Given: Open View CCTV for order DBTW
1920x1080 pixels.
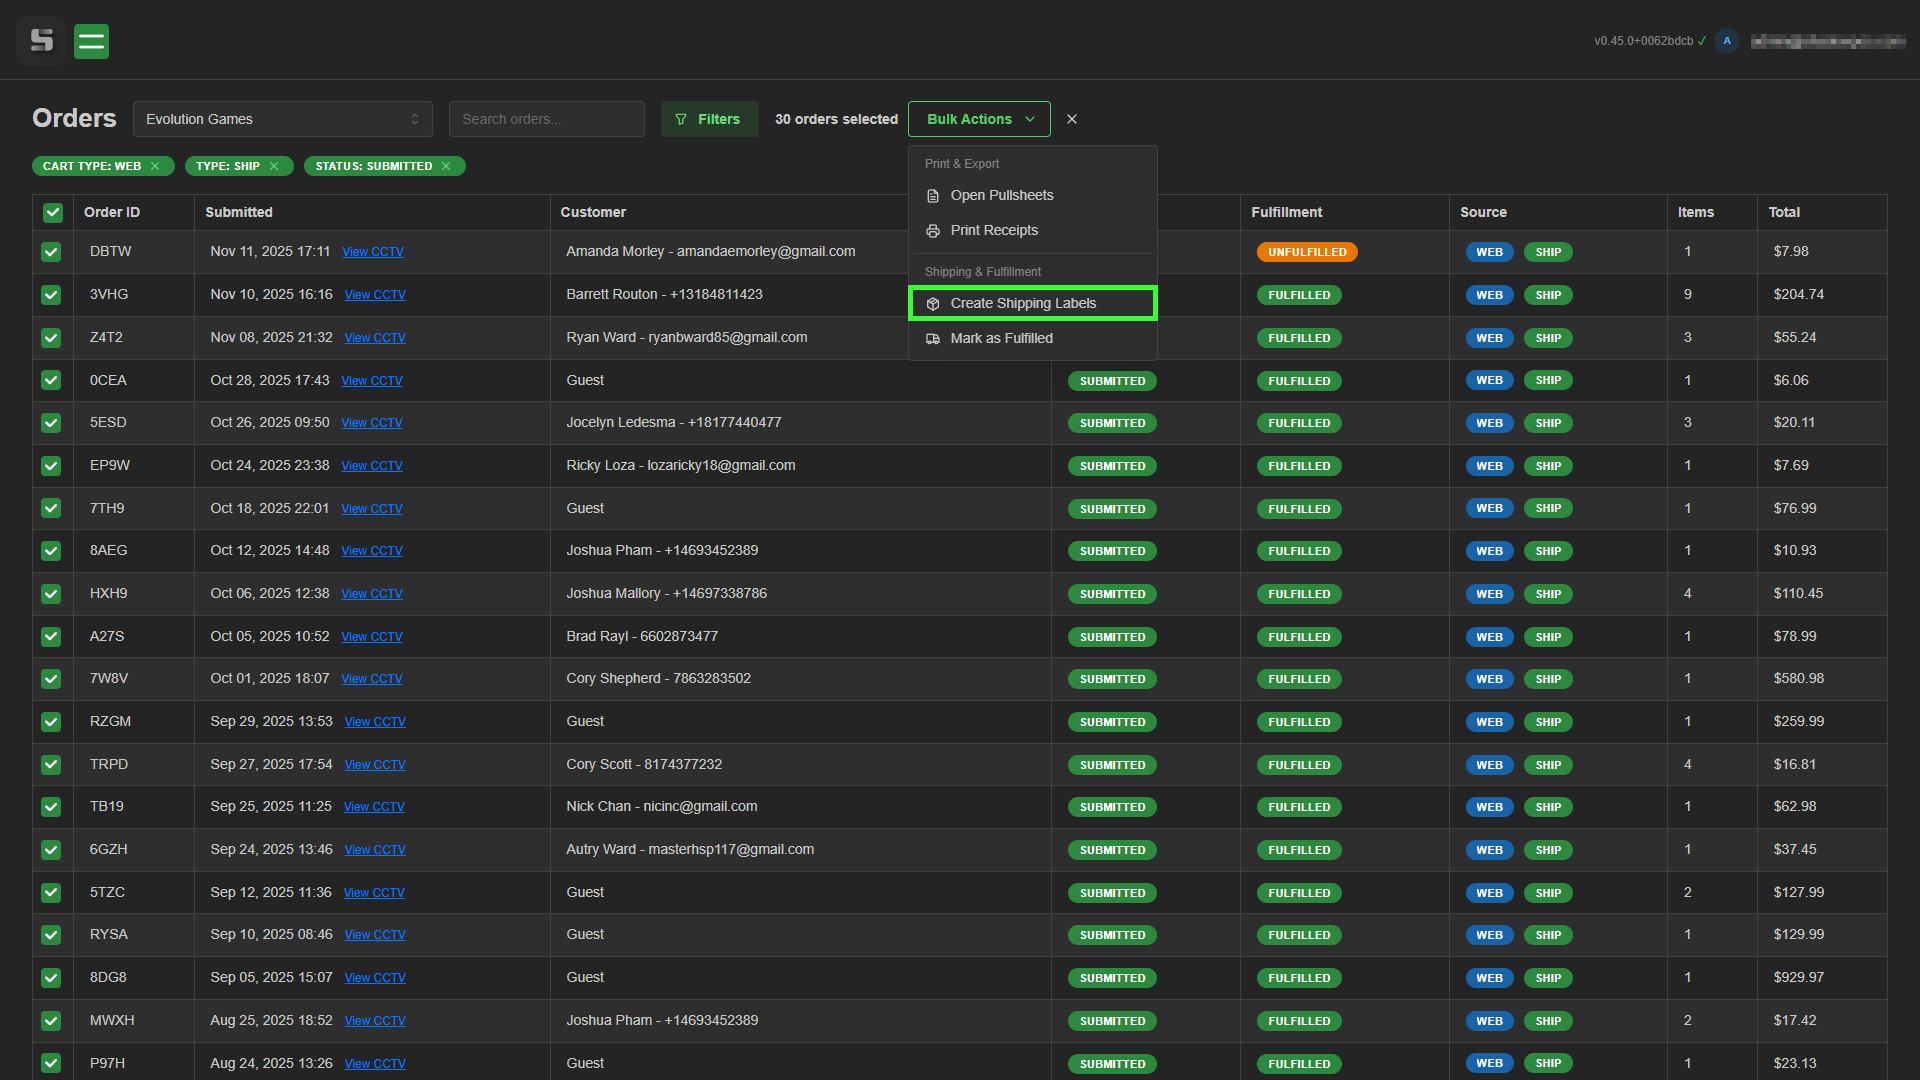Looking at the screenshot, I should (x=373, y=252).
